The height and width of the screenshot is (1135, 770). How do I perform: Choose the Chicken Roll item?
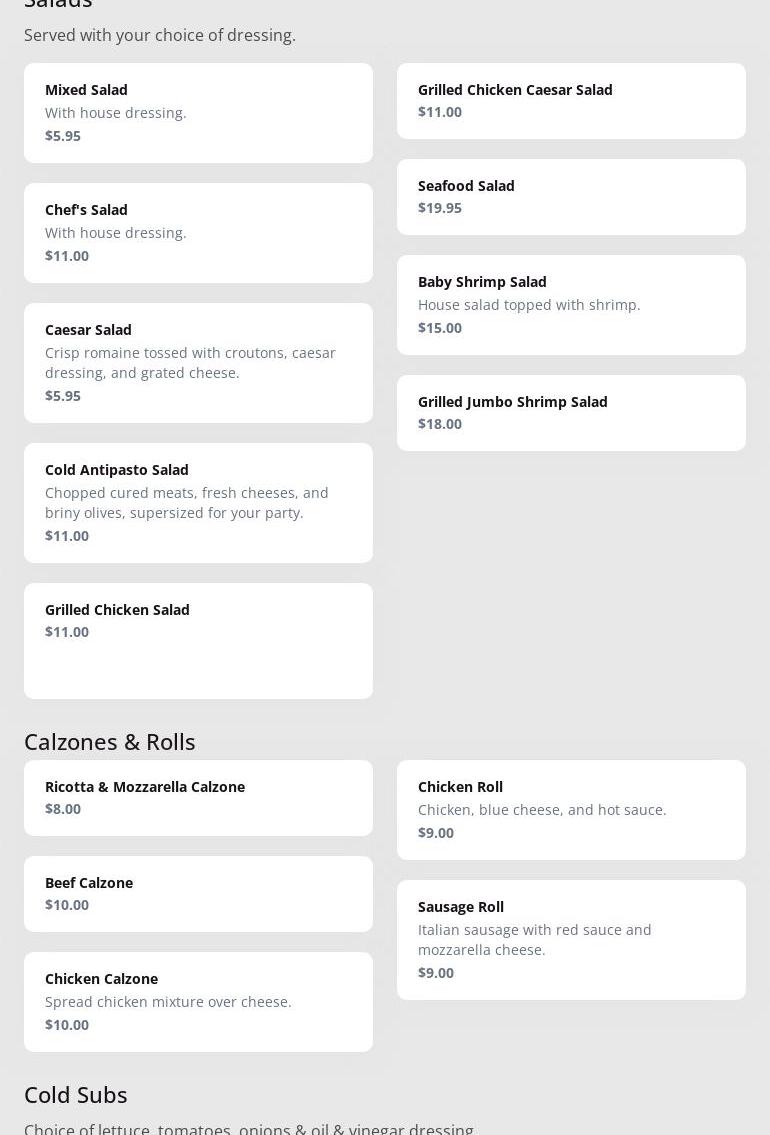coord(571,809)
